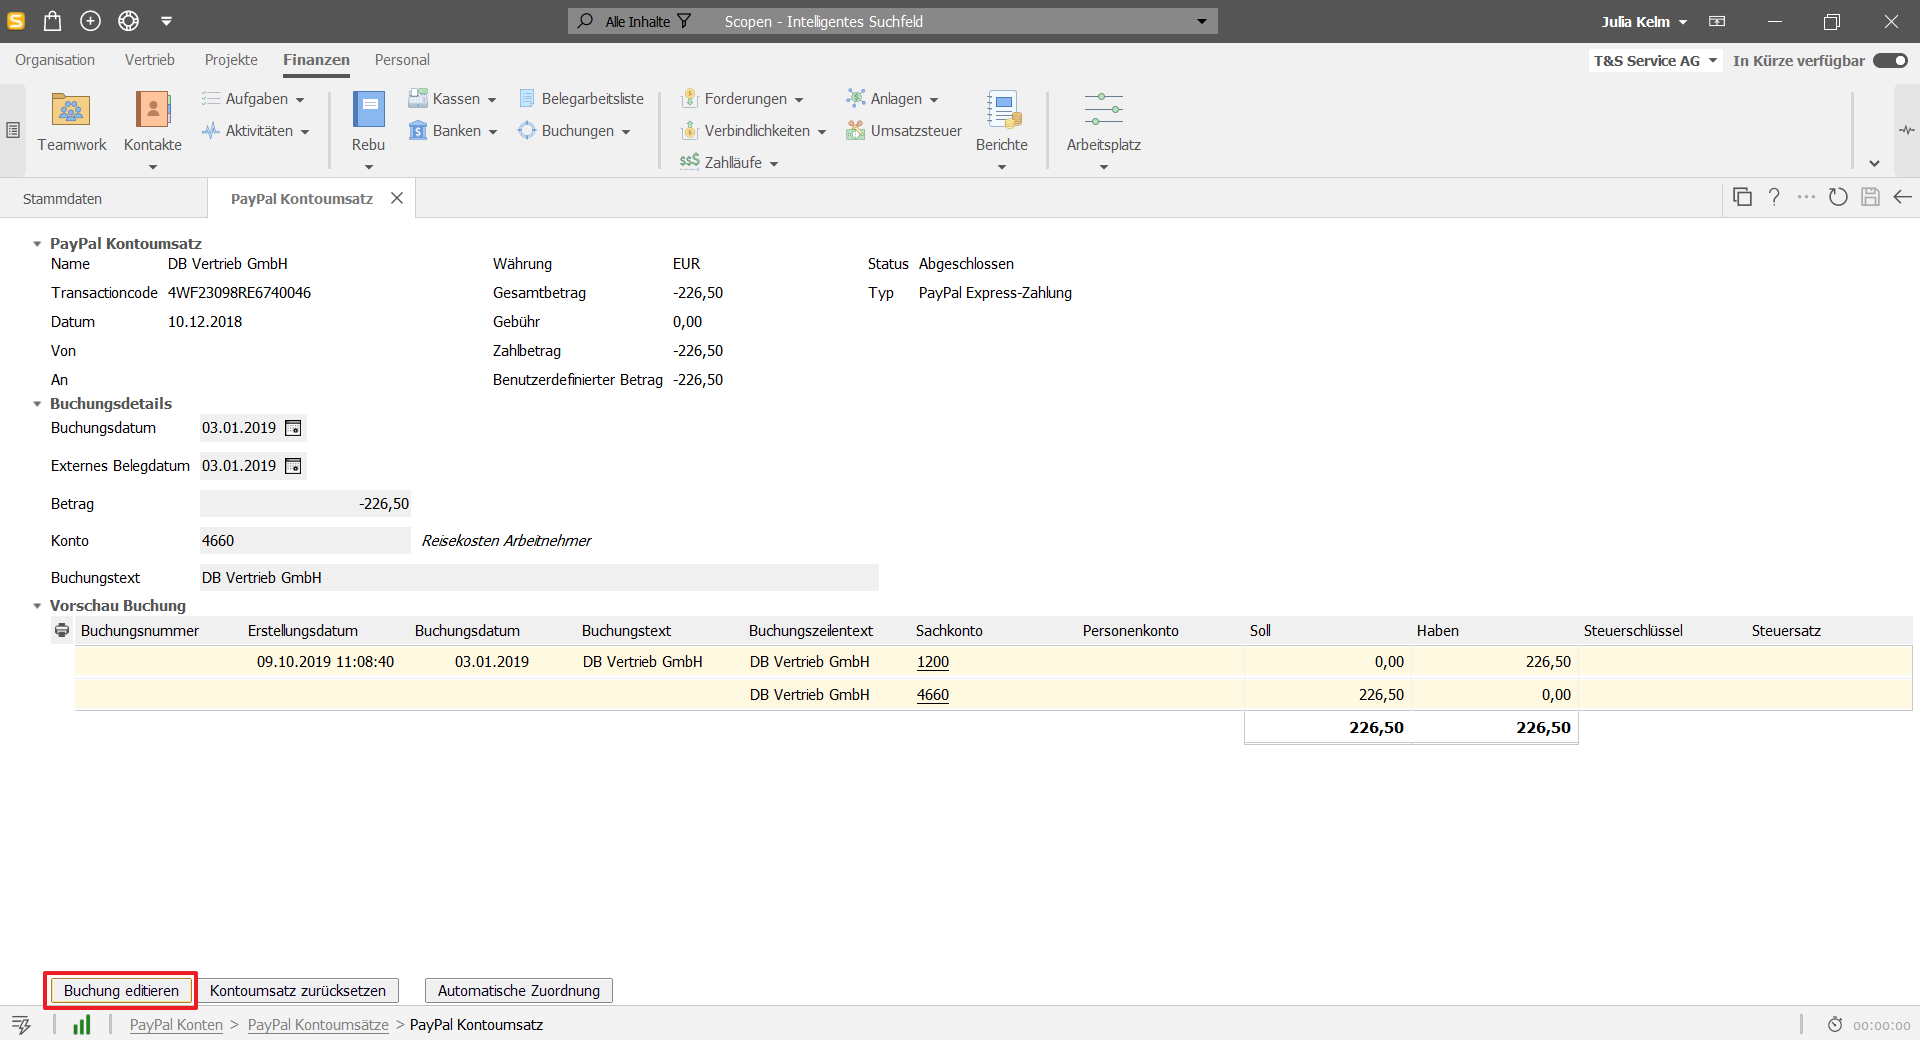
Task: Click the activity pulse icon at right edge
Action: pyautogui.click(x=1907, y=130)
